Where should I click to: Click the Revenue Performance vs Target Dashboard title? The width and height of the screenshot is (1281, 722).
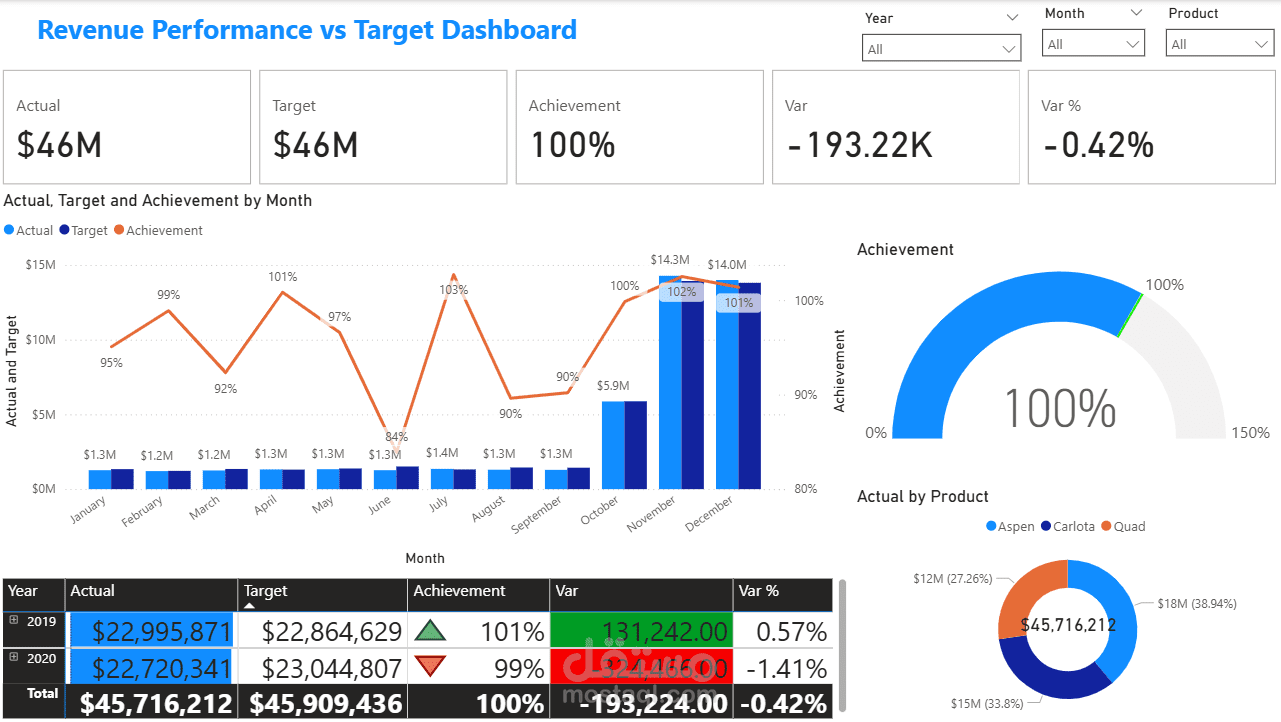coord(306,30)
